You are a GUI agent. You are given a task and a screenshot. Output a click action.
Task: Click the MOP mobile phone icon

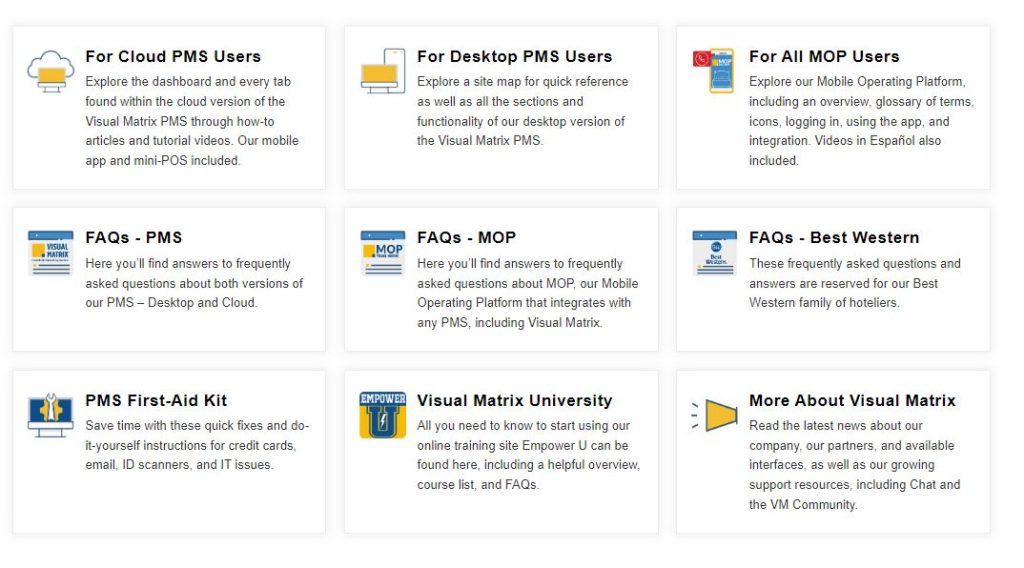pos(714,72)
